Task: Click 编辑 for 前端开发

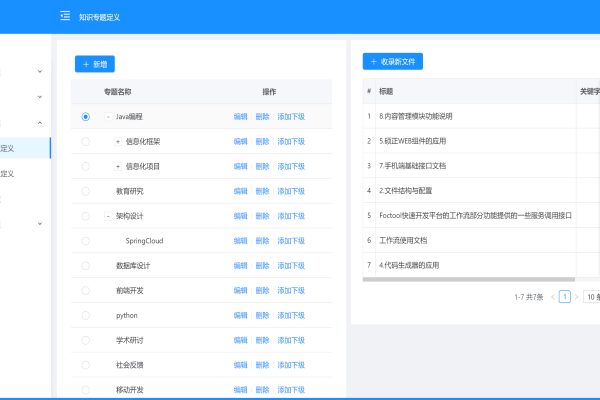Action: [241, 291]
